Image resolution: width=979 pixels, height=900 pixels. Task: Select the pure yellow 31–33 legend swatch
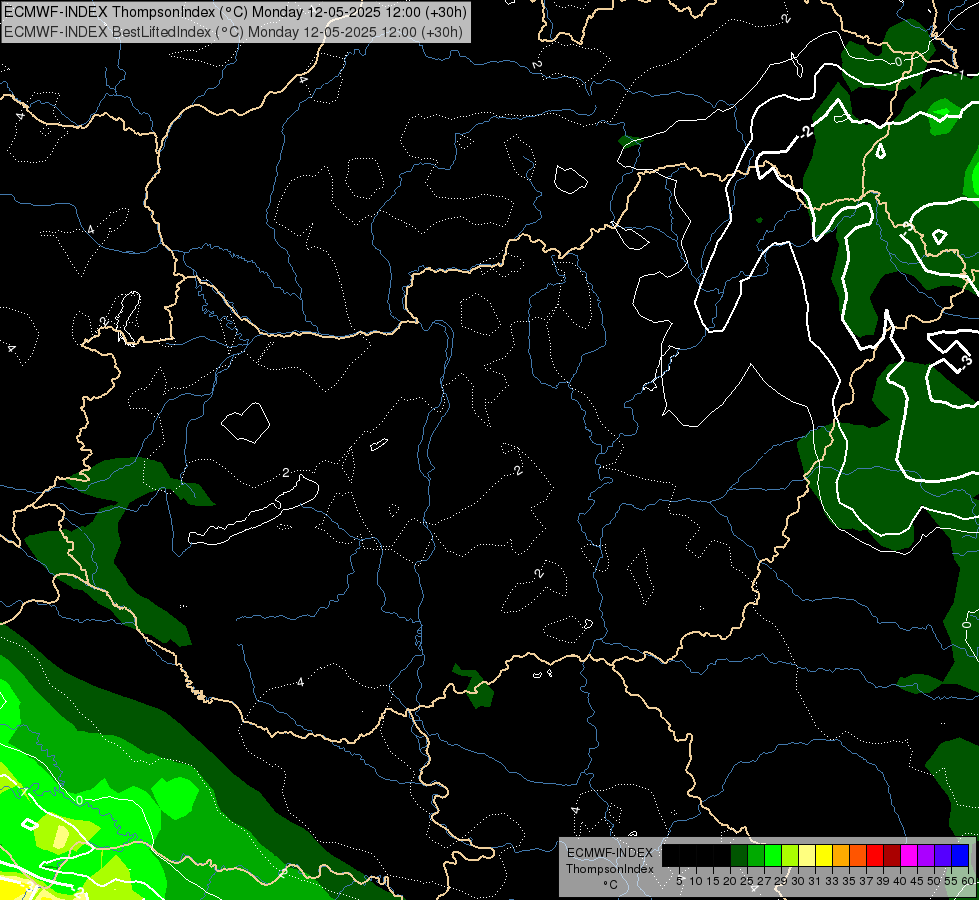click(x=824, y=855)
